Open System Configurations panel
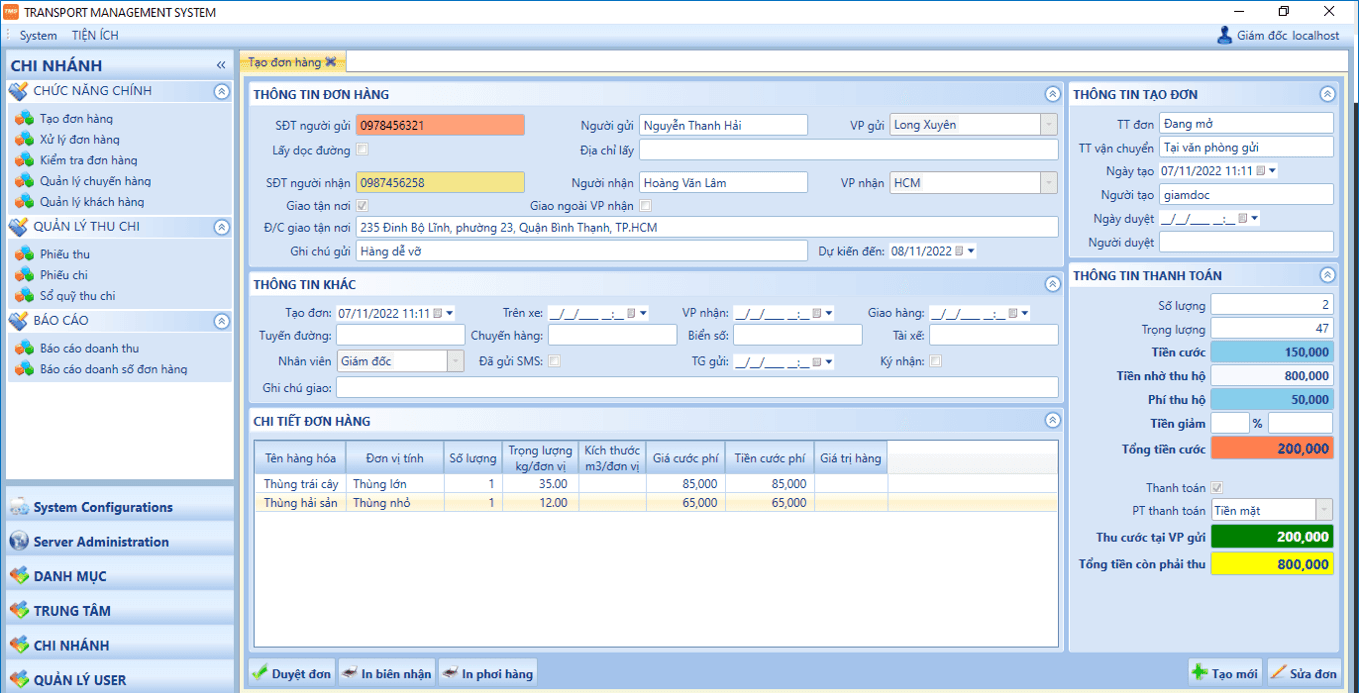Image resolution: width=1359 pixels, height=693 pixels. tap(102, 508)
